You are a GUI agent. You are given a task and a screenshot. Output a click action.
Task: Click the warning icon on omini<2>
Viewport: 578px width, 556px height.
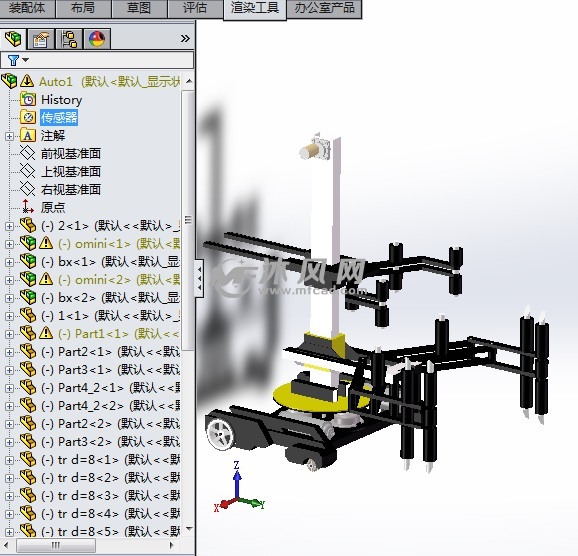tap(46, 279)
